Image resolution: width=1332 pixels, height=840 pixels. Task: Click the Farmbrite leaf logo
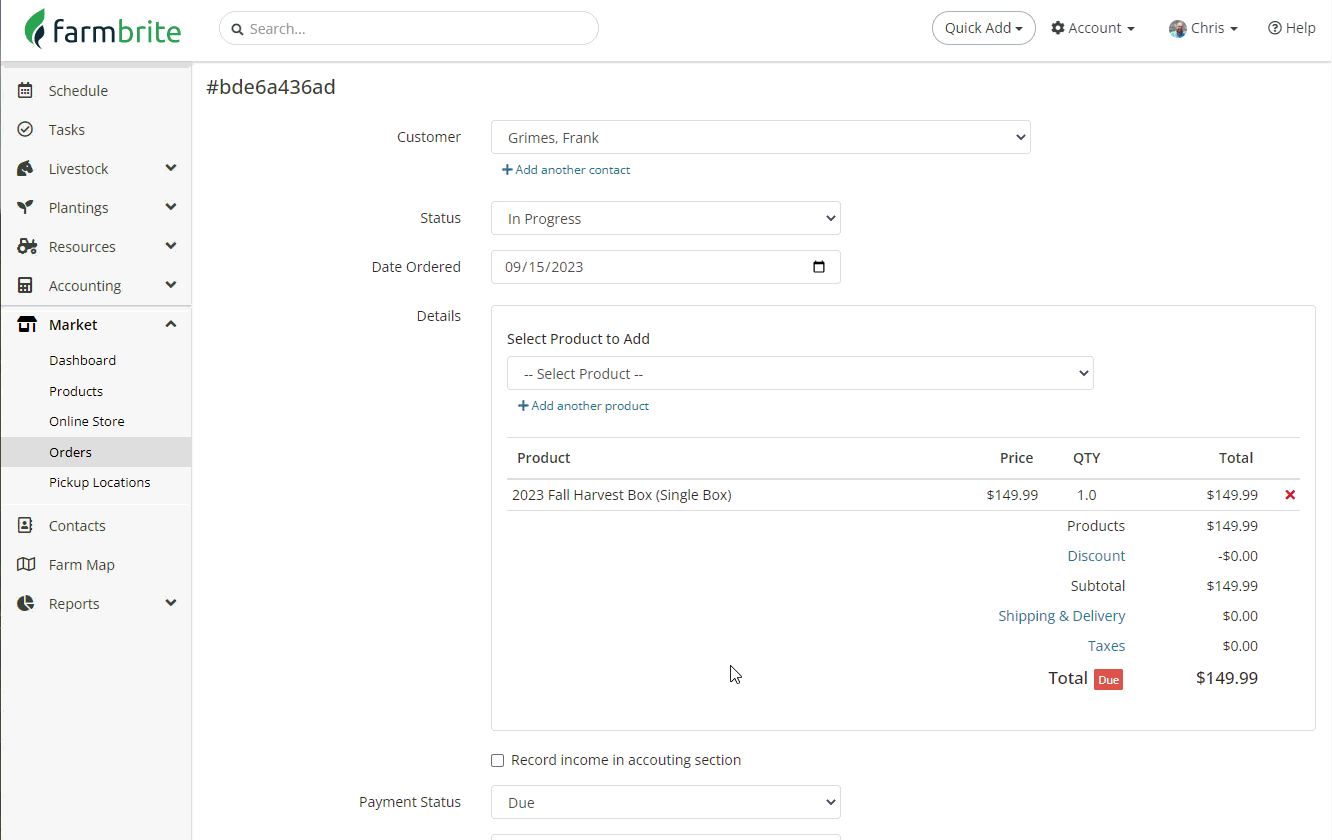36,29
